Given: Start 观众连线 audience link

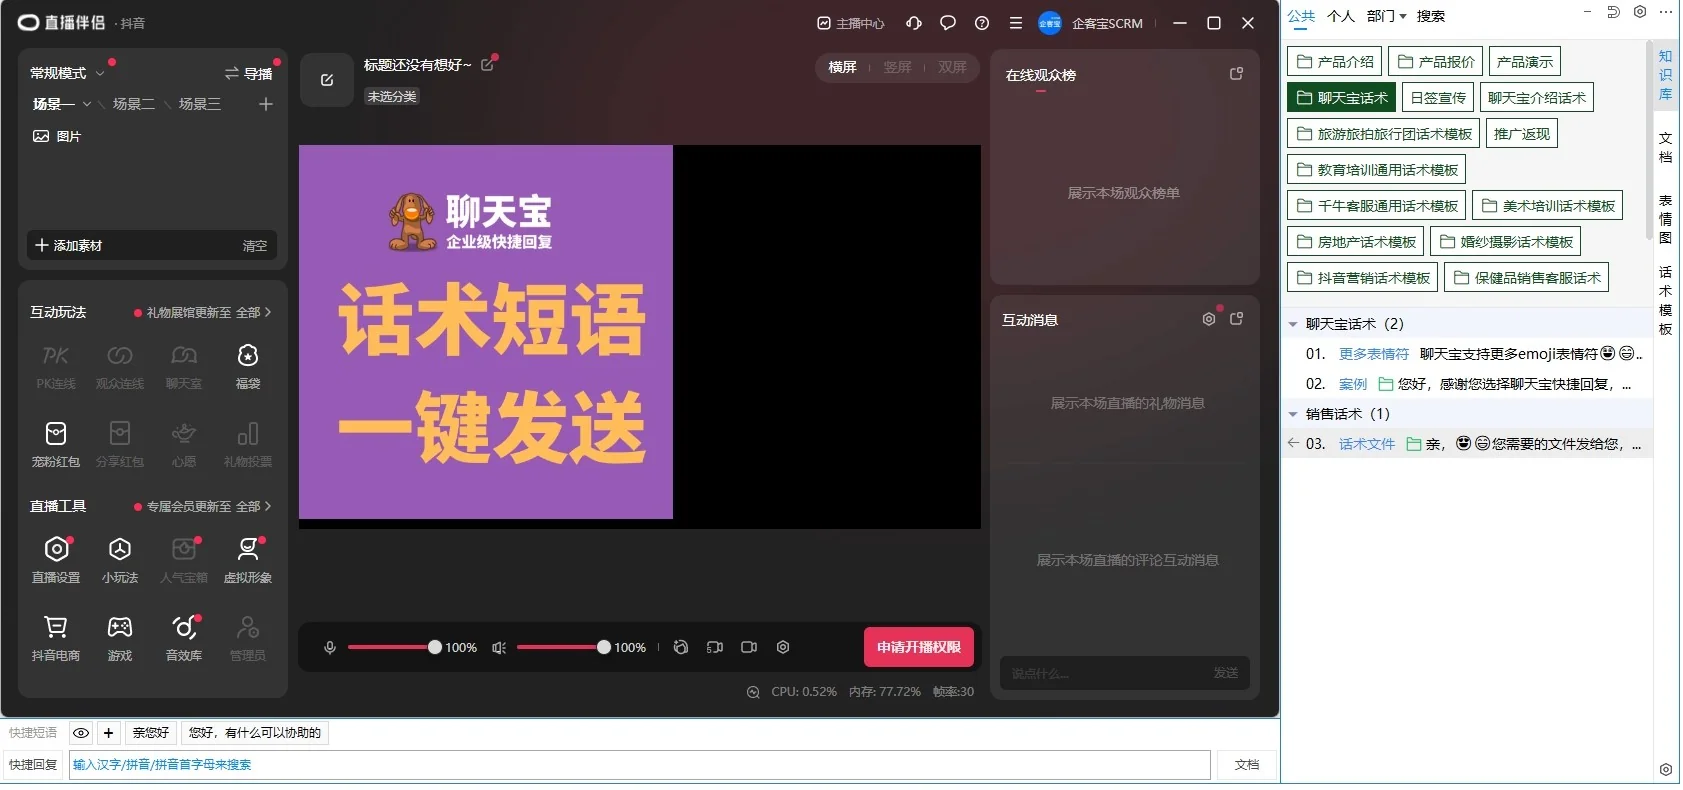Looking at the screenshot, I should click(x=120, y=366).
